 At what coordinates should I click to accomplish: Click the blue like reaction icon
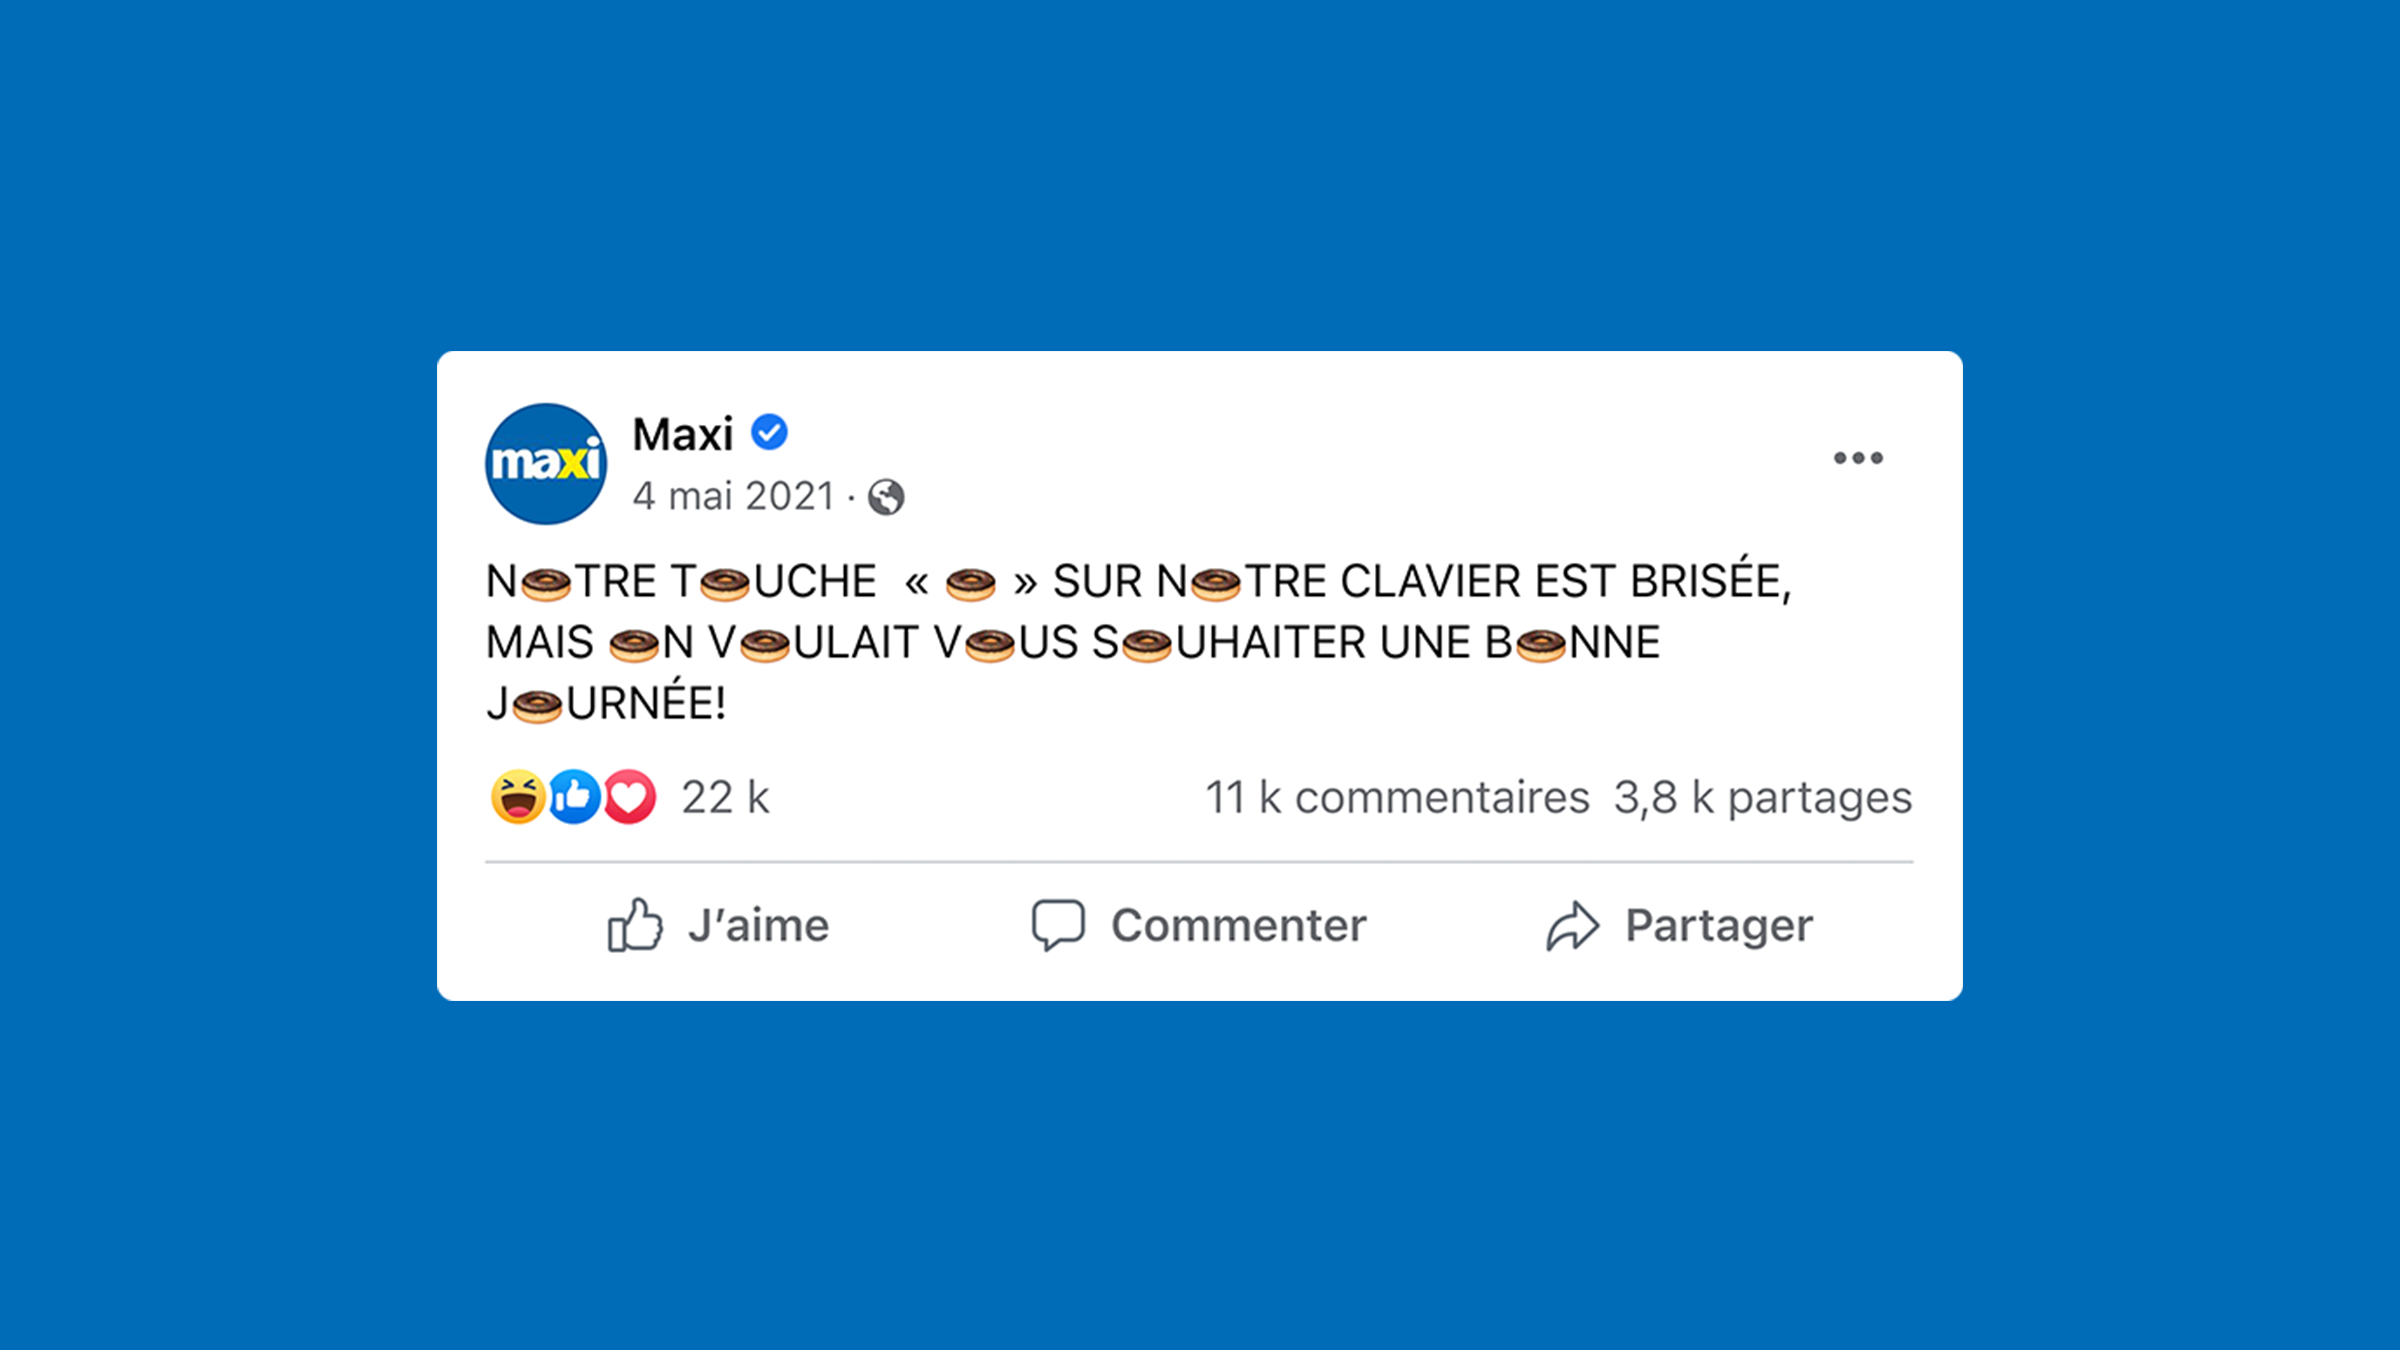(574, 795)
